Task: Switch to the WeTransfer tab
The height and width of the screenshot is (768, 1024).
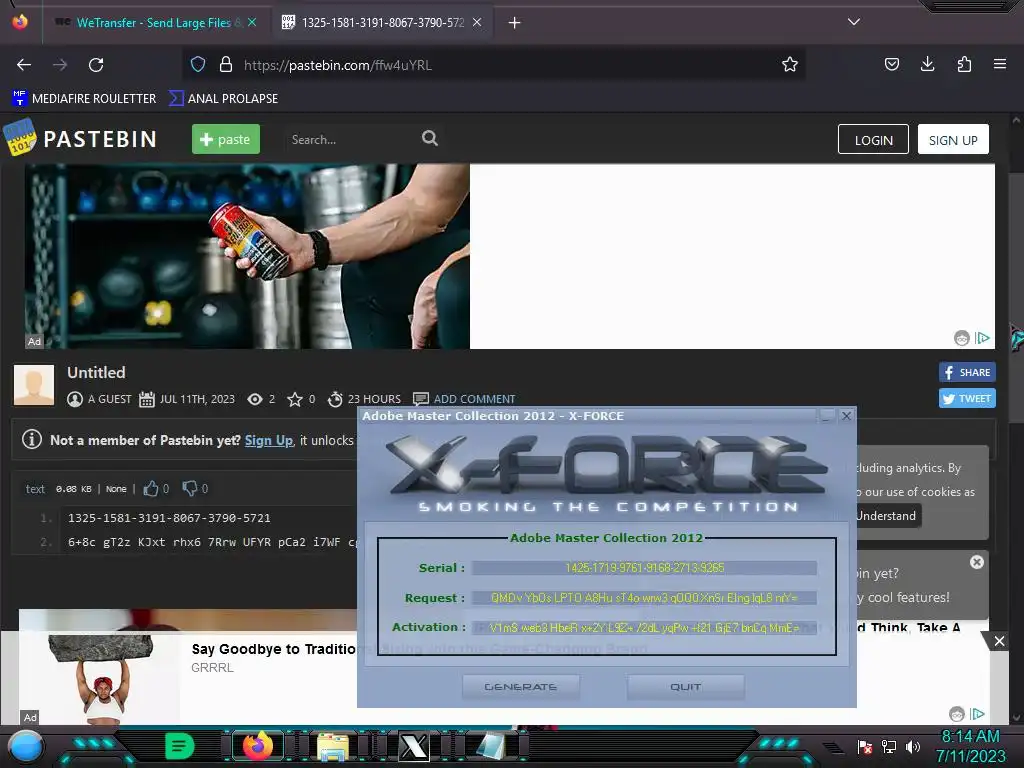Action: [153, 23]
